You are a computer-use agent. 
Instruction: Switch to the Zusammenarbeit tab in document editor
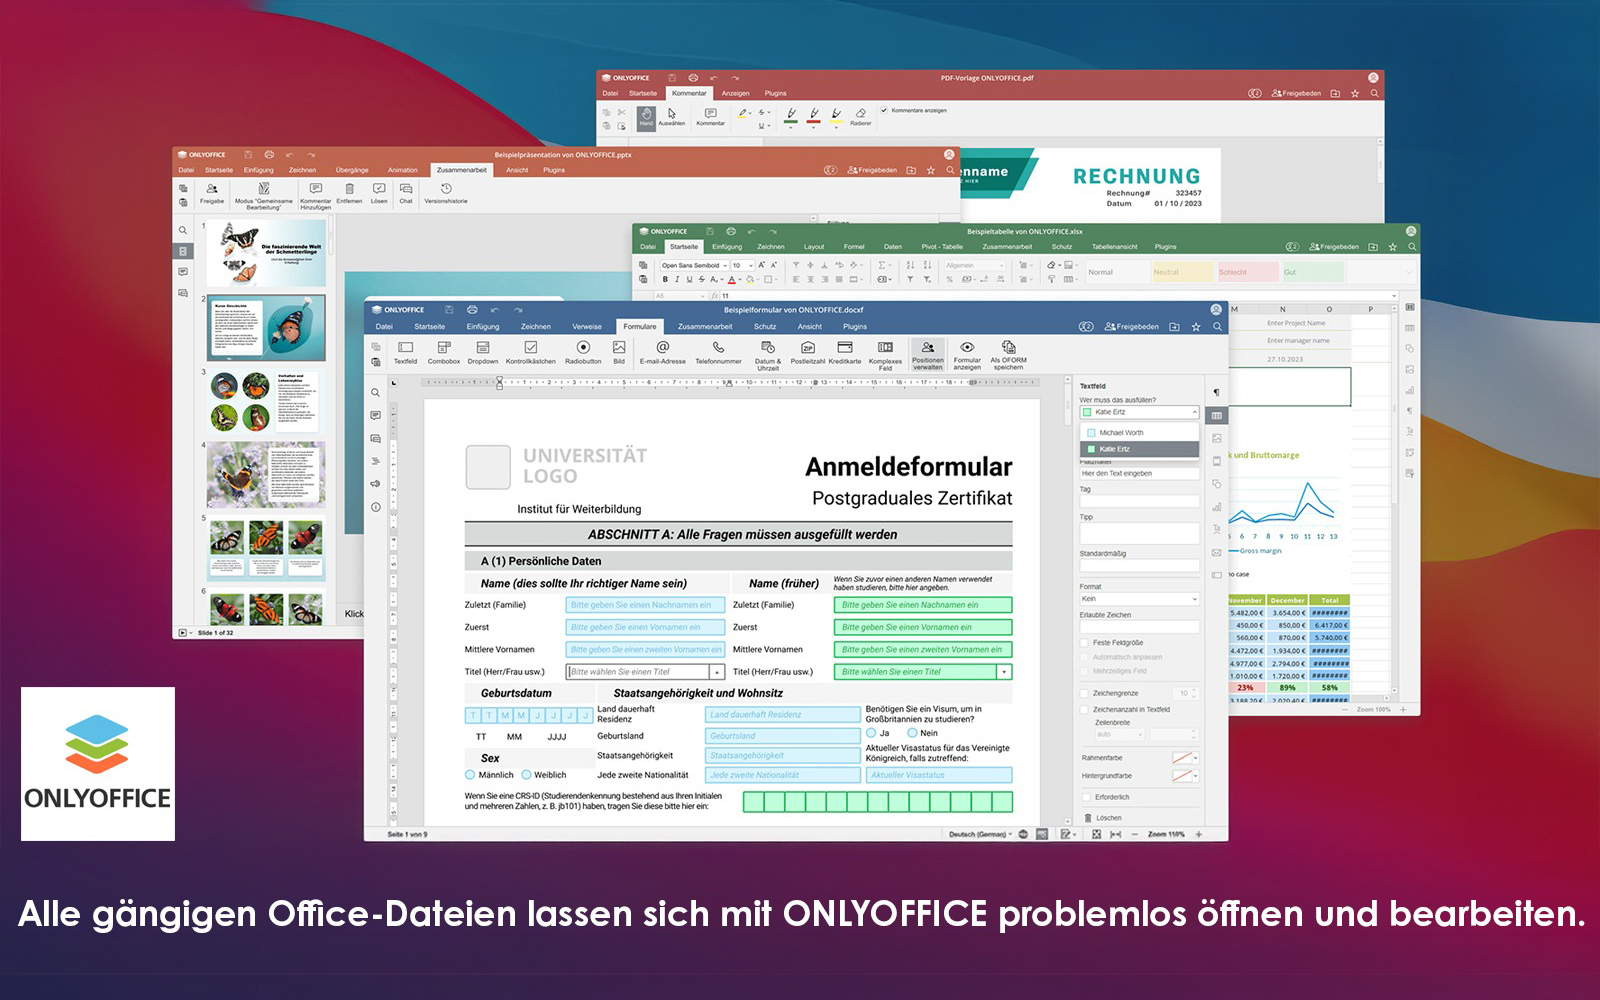click(705, 326)
